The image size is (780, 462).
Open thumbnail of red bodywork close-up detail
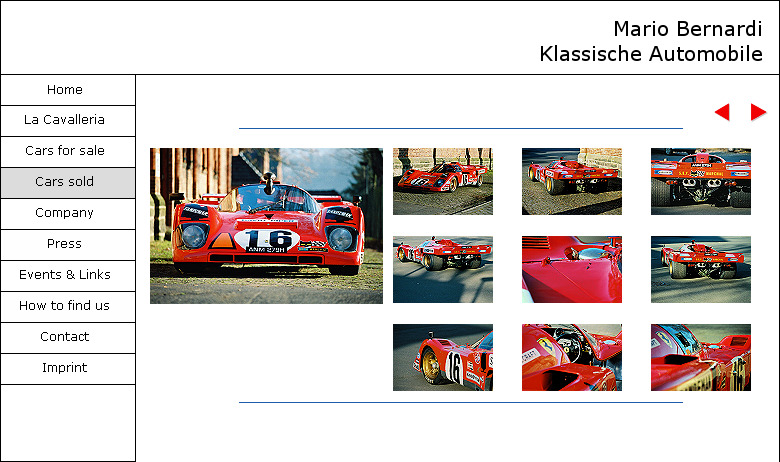(572, 269)
